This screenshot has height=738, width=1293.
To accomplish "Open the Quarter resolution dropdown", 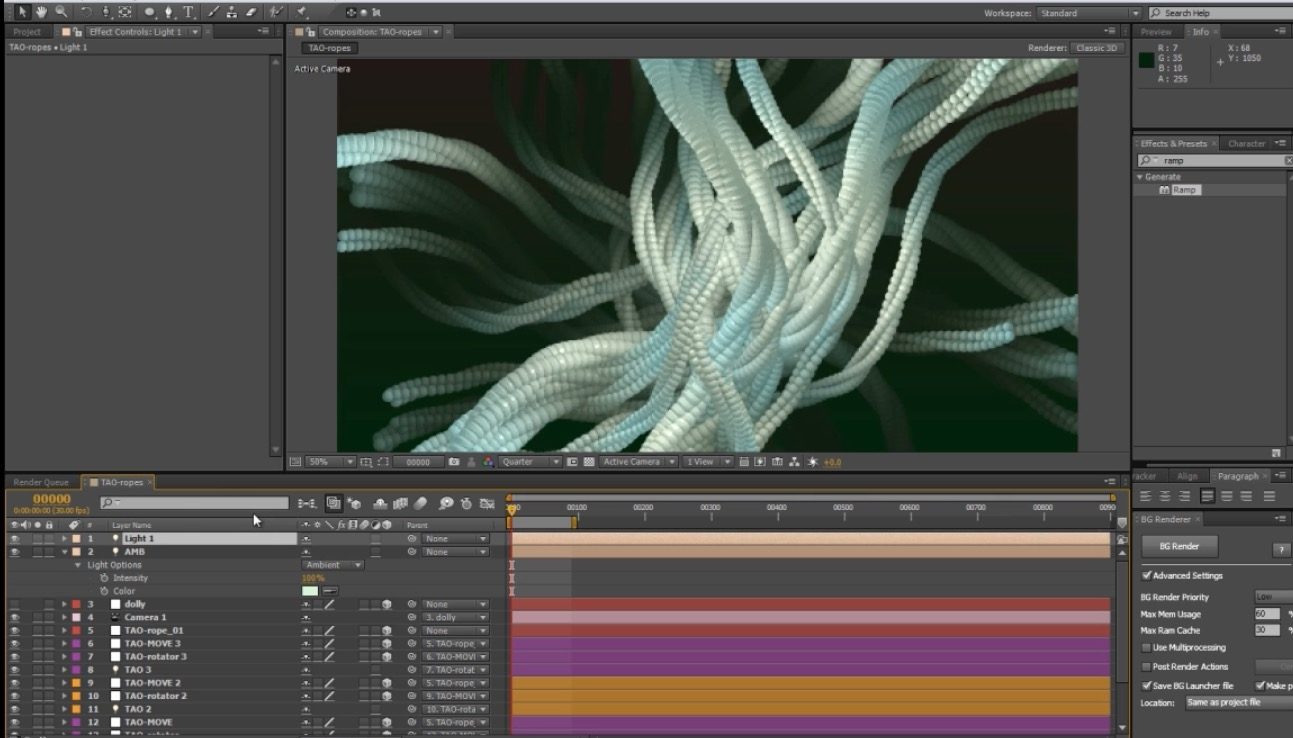I will [x=531, y=462].
